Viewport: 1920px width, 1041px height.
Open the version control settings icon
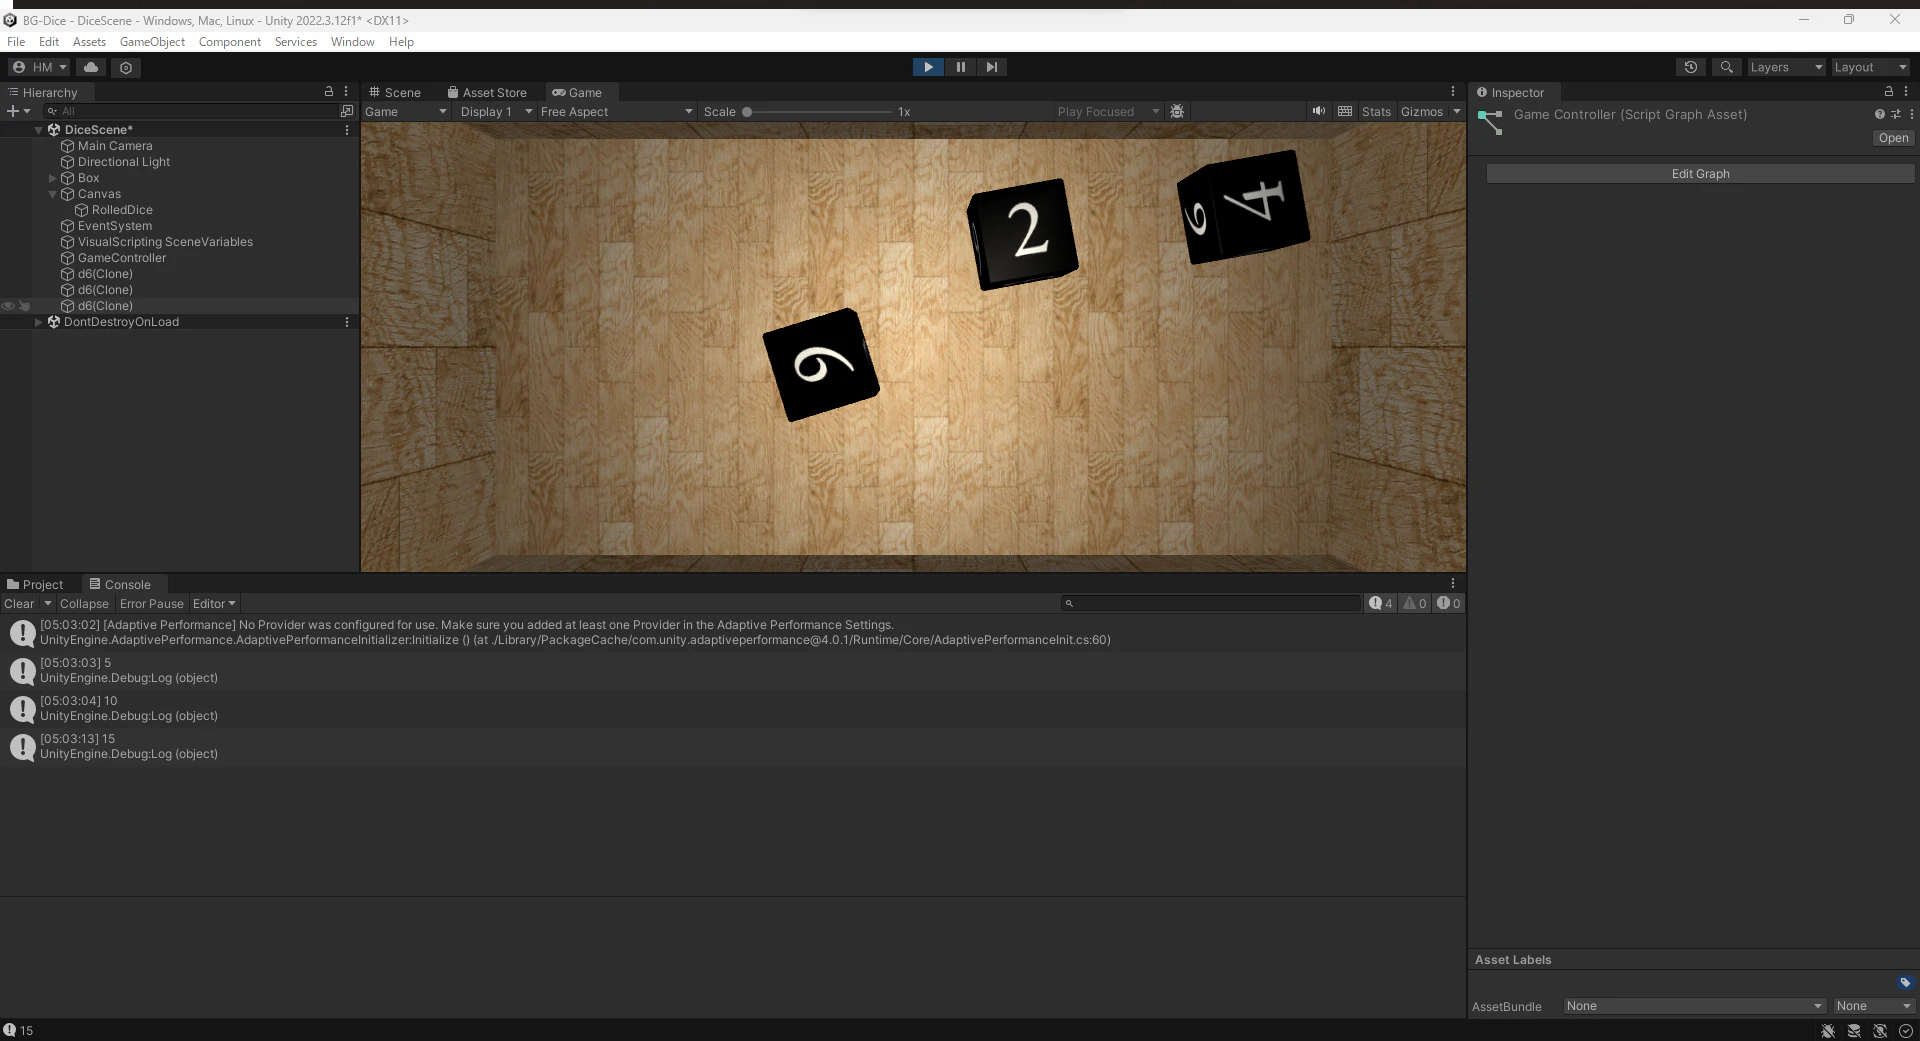point(126,67)
